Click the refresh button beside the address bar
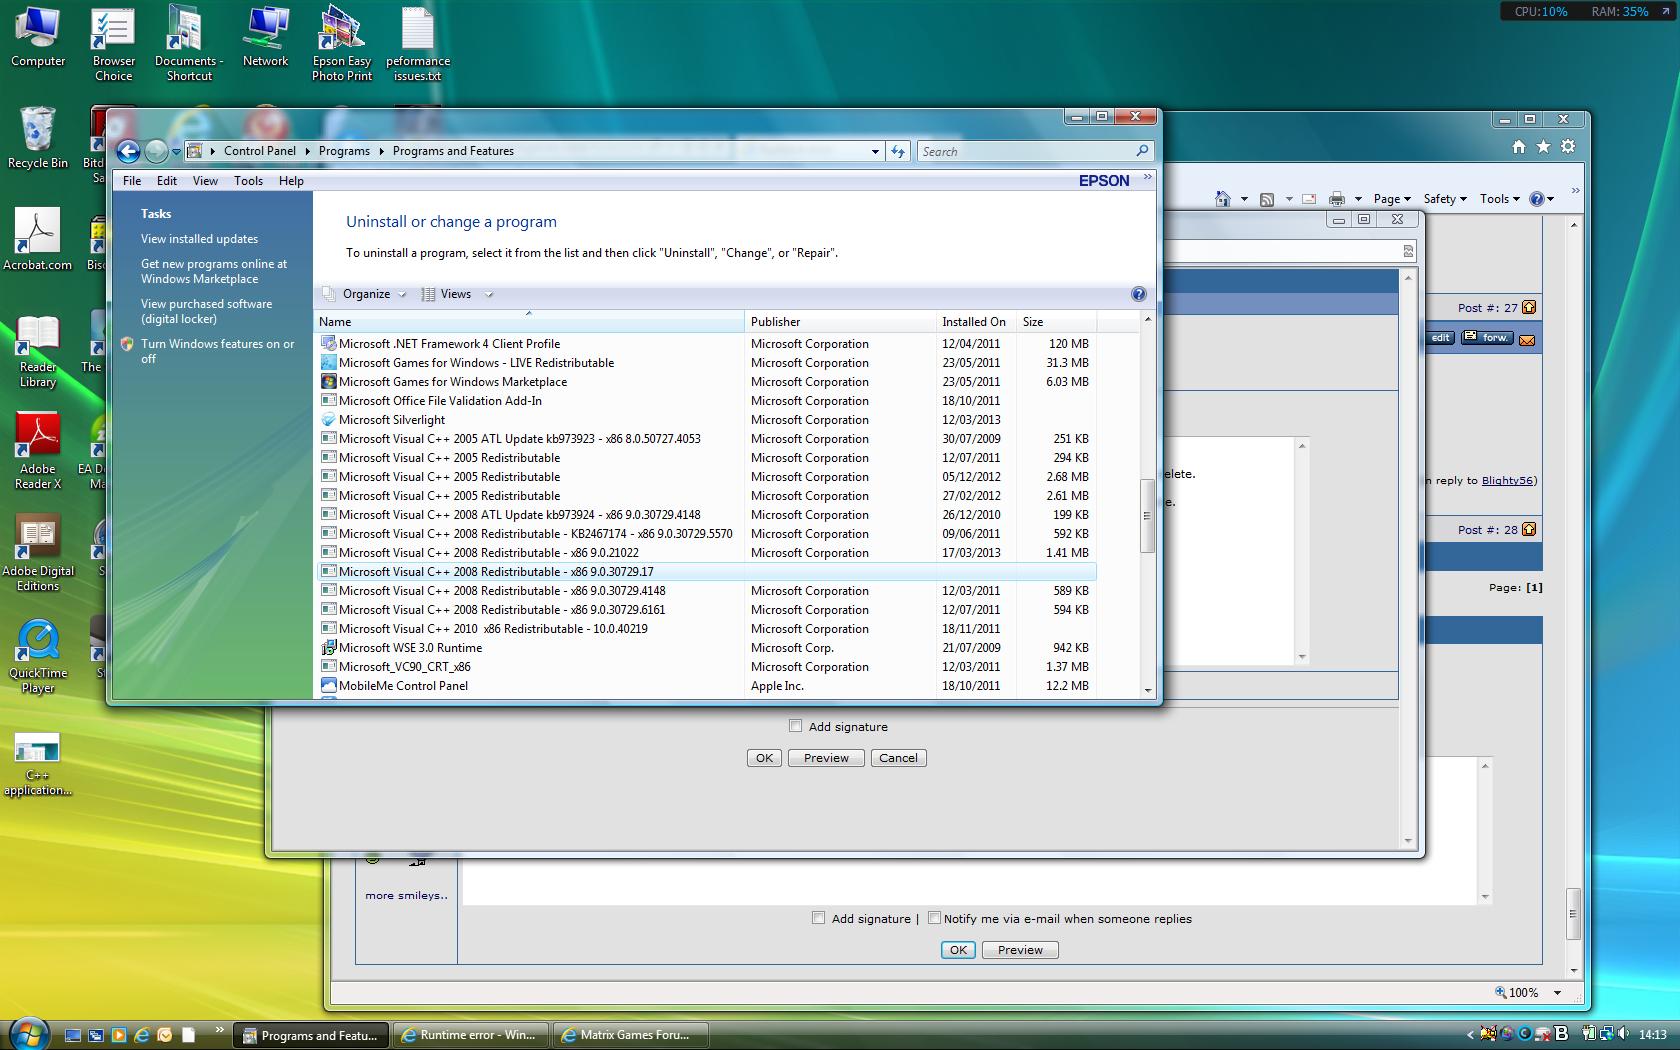1680x1050 pixels. 898,151
